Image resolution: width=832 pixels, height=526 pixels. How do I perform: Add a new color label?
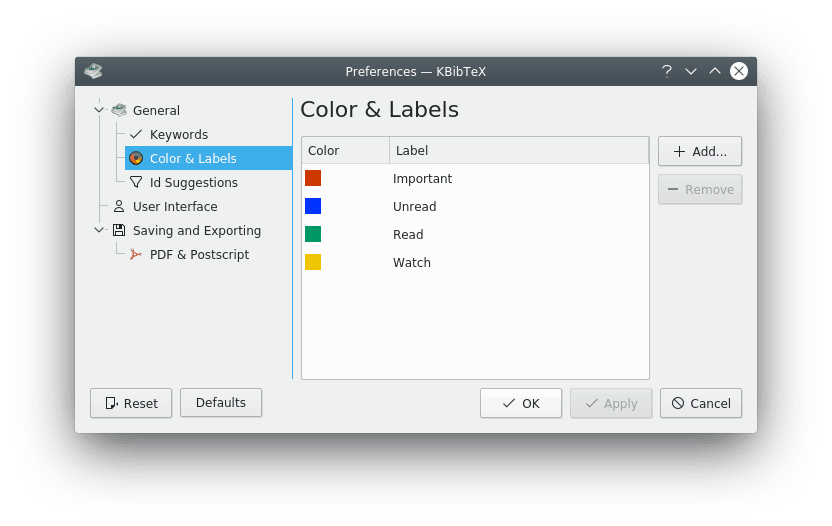tap(700, 151)
